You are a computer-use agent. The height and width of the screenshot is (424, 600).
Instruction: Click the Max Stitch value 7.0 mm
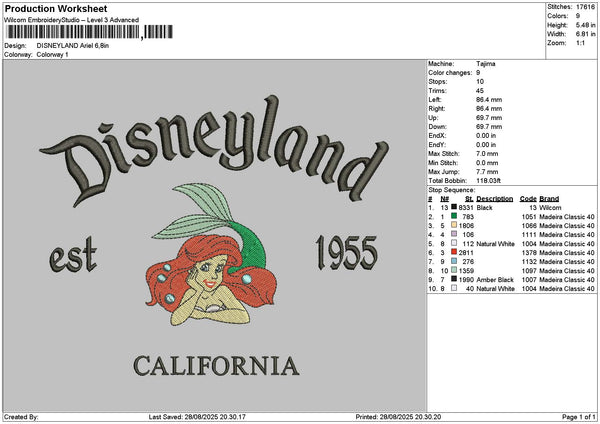[487, 153]
